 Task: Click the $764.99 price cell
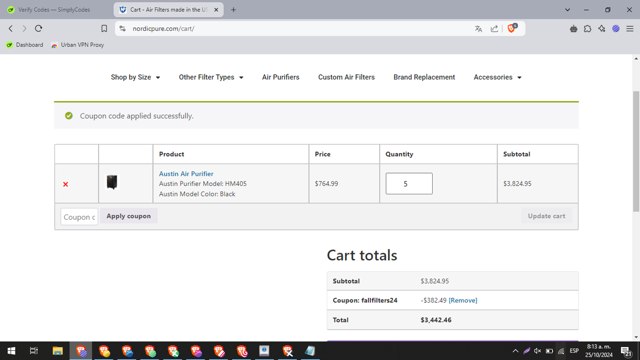[x=326, y=184]
